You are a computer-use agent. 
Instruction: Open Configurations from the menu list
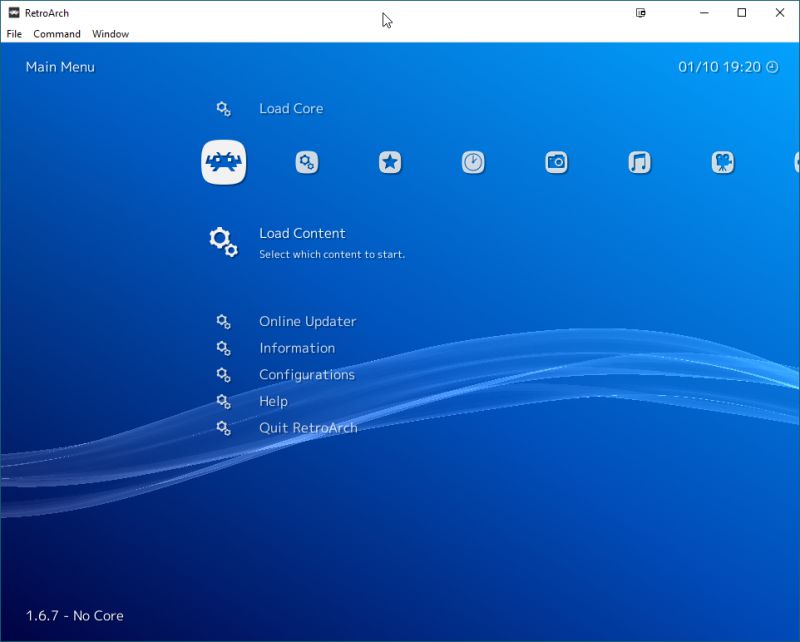coord(305,374)
